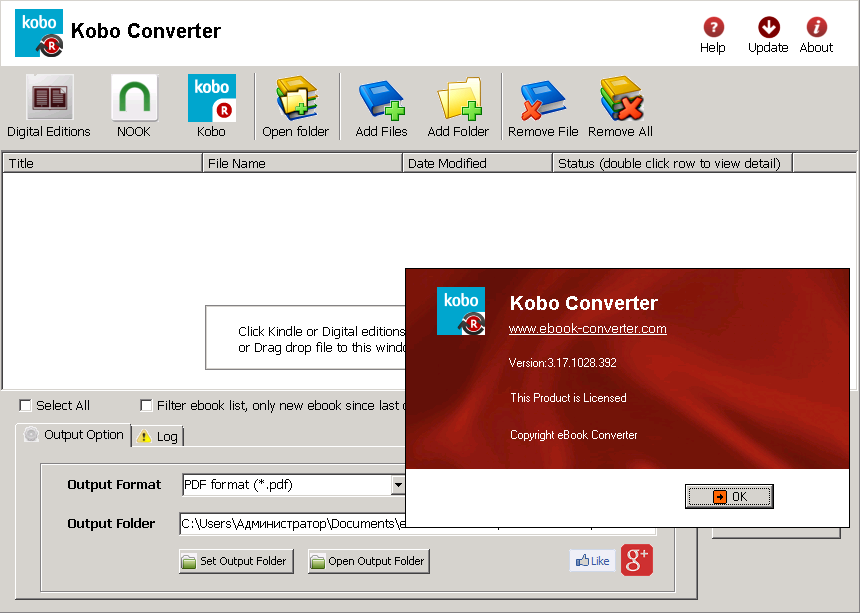Click Open Output Folder button
The width and height of the screenshot is (860, 613).
tap(369, 561)
